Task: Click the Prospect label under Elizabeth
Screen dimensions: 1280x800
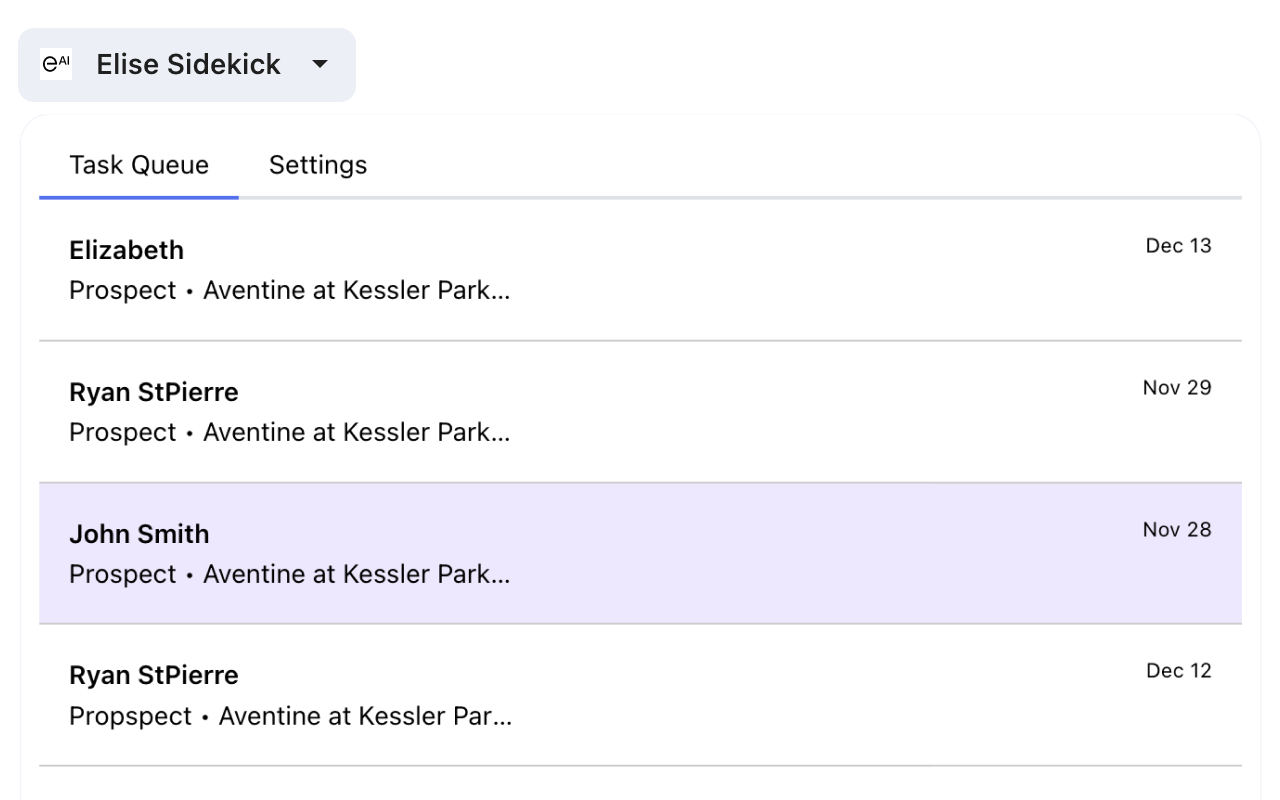Action: tap(122, 291)
